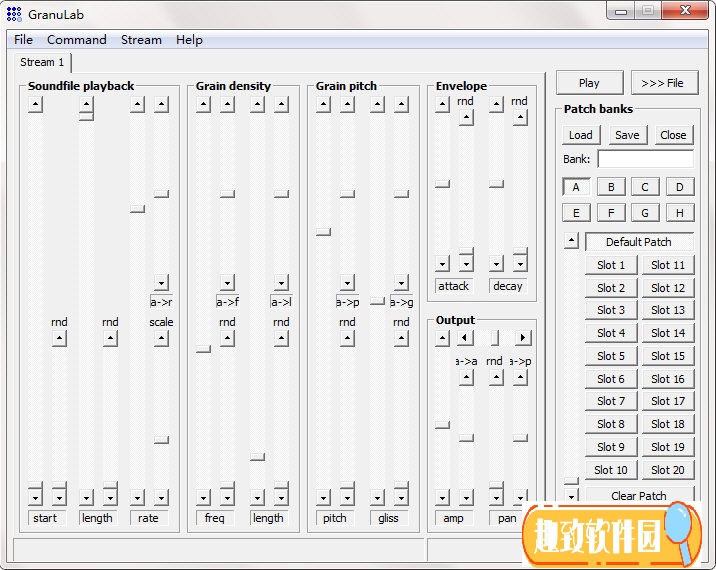Image resolution: width=716 pixels, height=570 pixels.
Task: Click down arrow of decay rnd slider
Action: point(520,264)
